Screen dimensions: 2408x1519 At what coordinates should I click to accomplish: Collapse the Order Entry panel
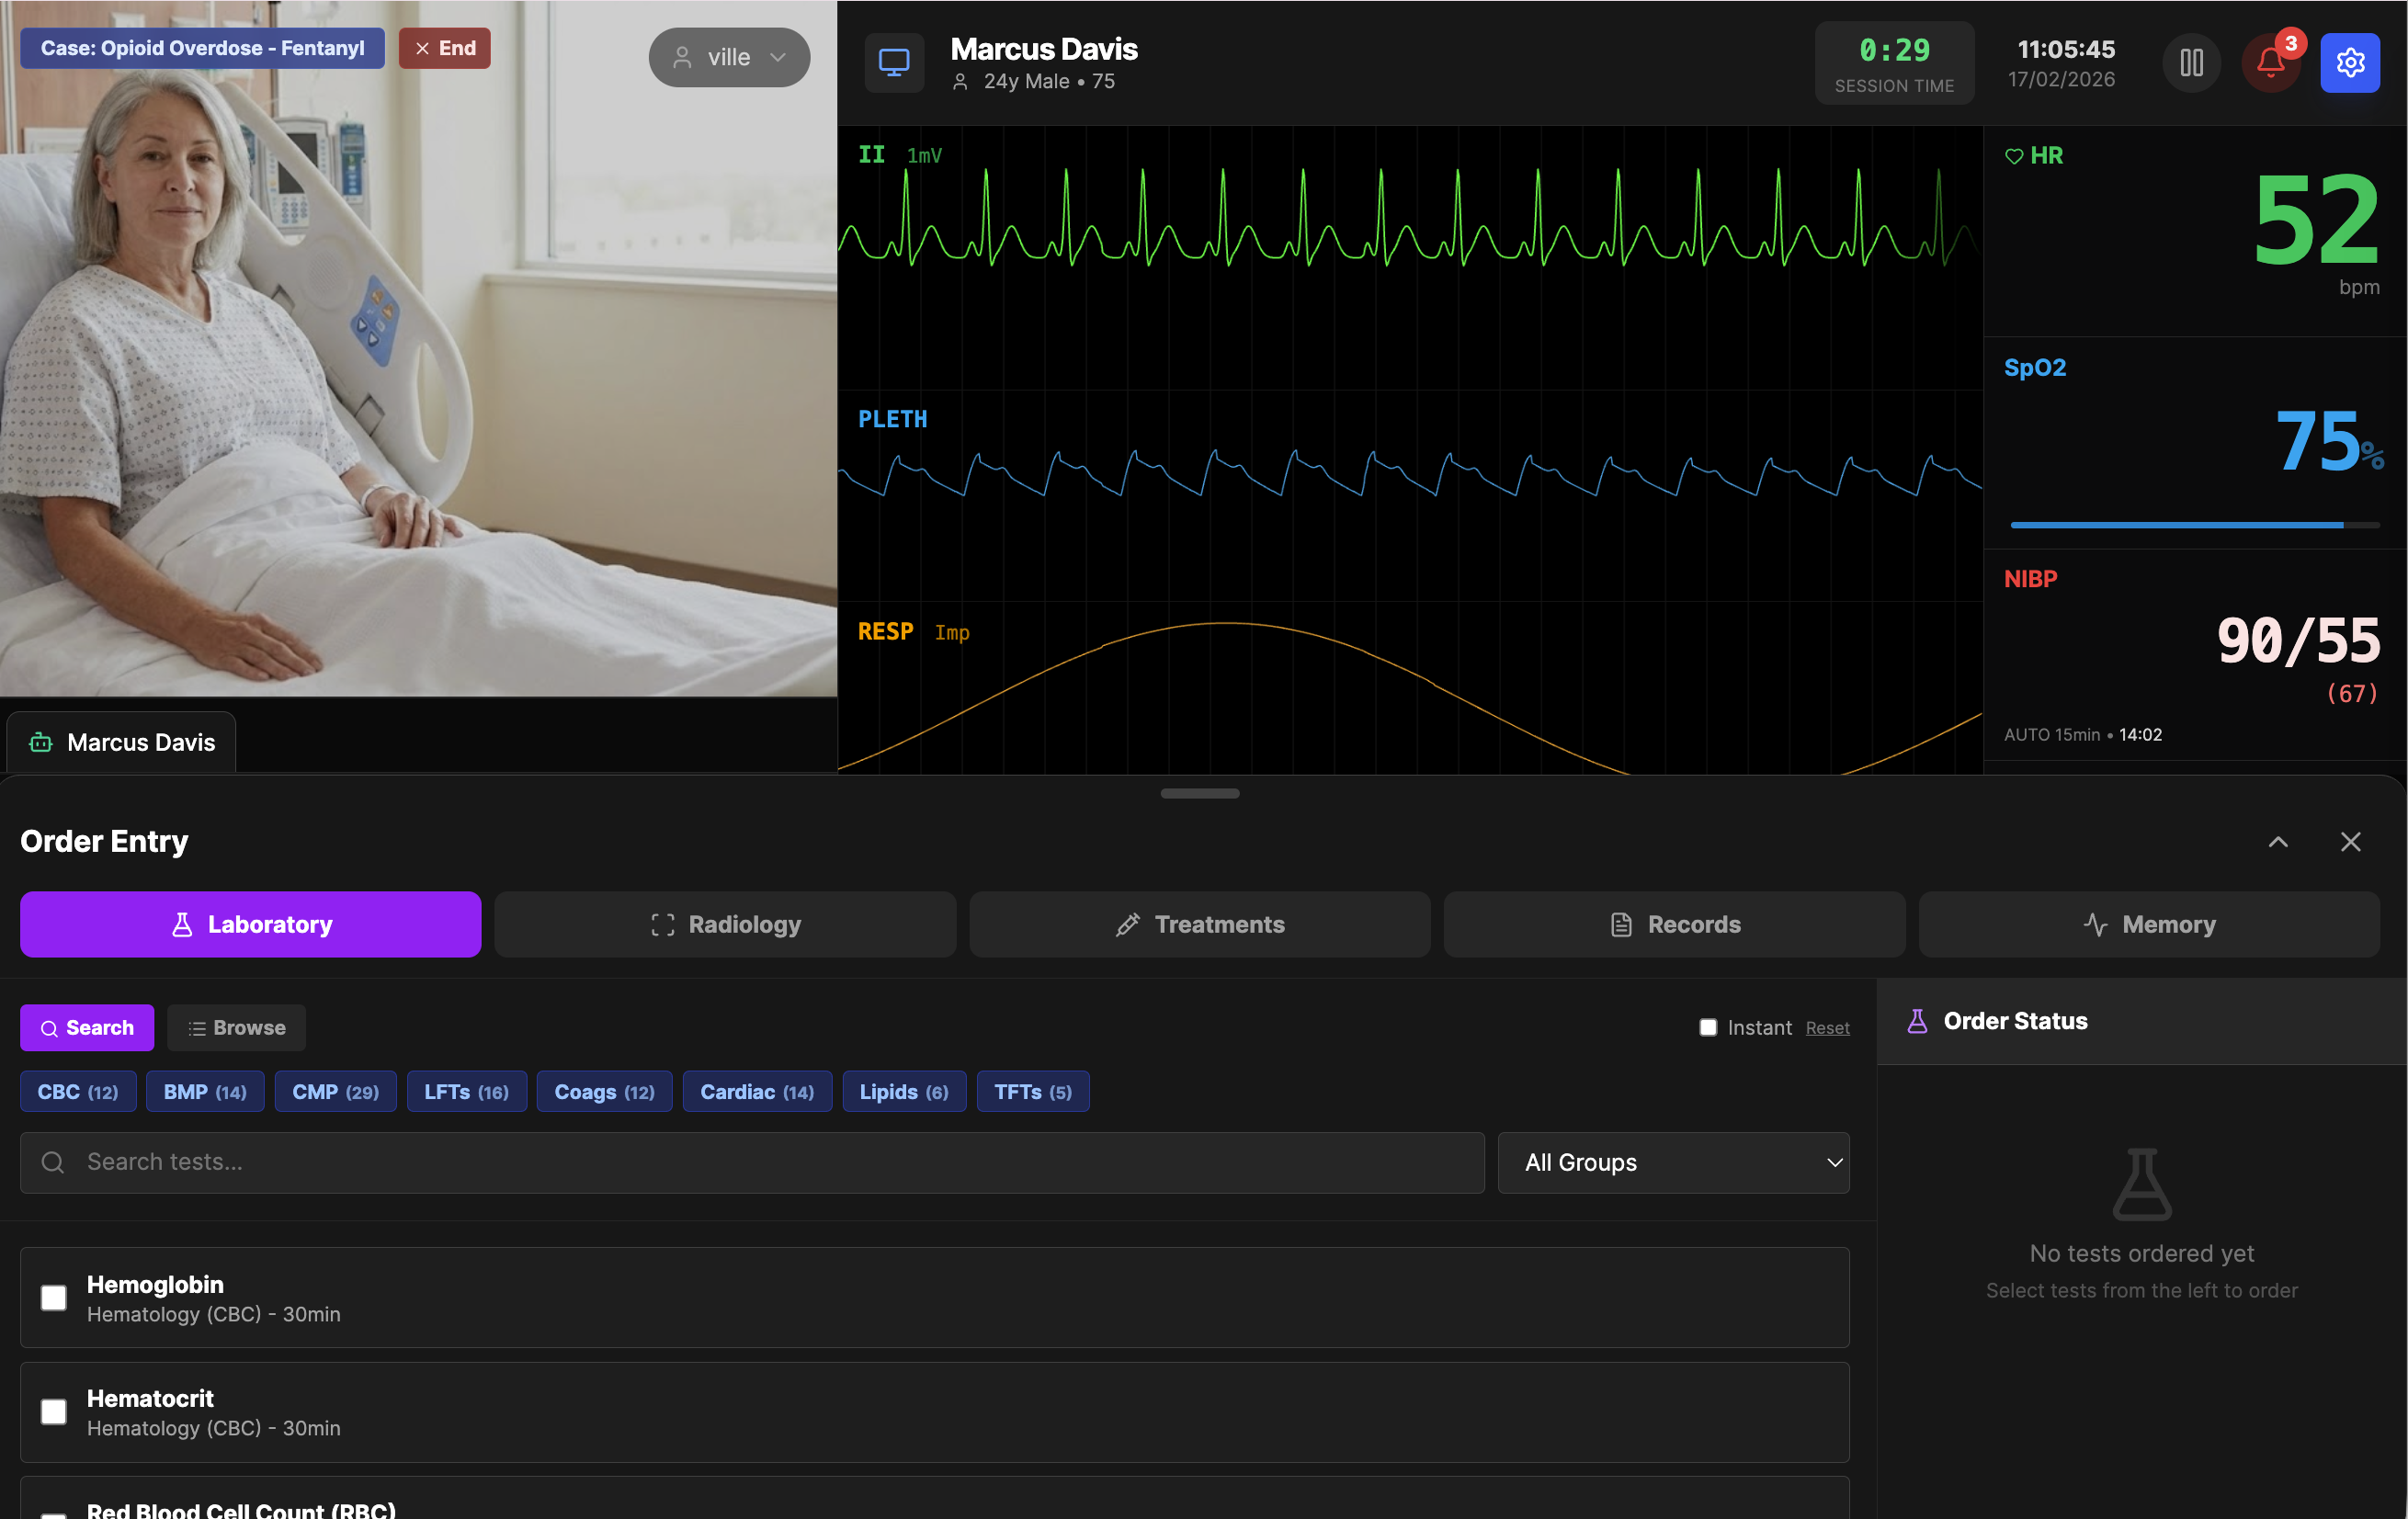click(x=2278, y=841)
